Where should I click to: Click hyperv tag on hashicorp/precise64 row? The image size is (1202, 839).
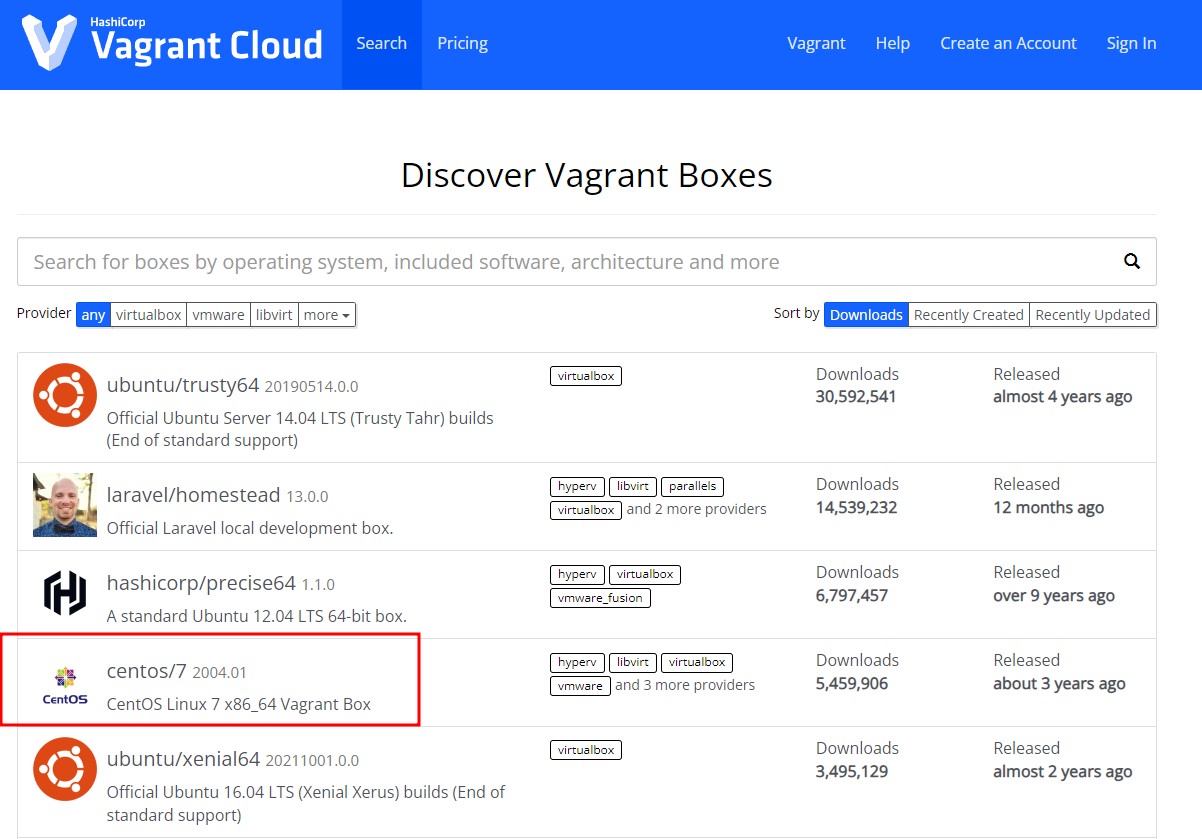577,574
